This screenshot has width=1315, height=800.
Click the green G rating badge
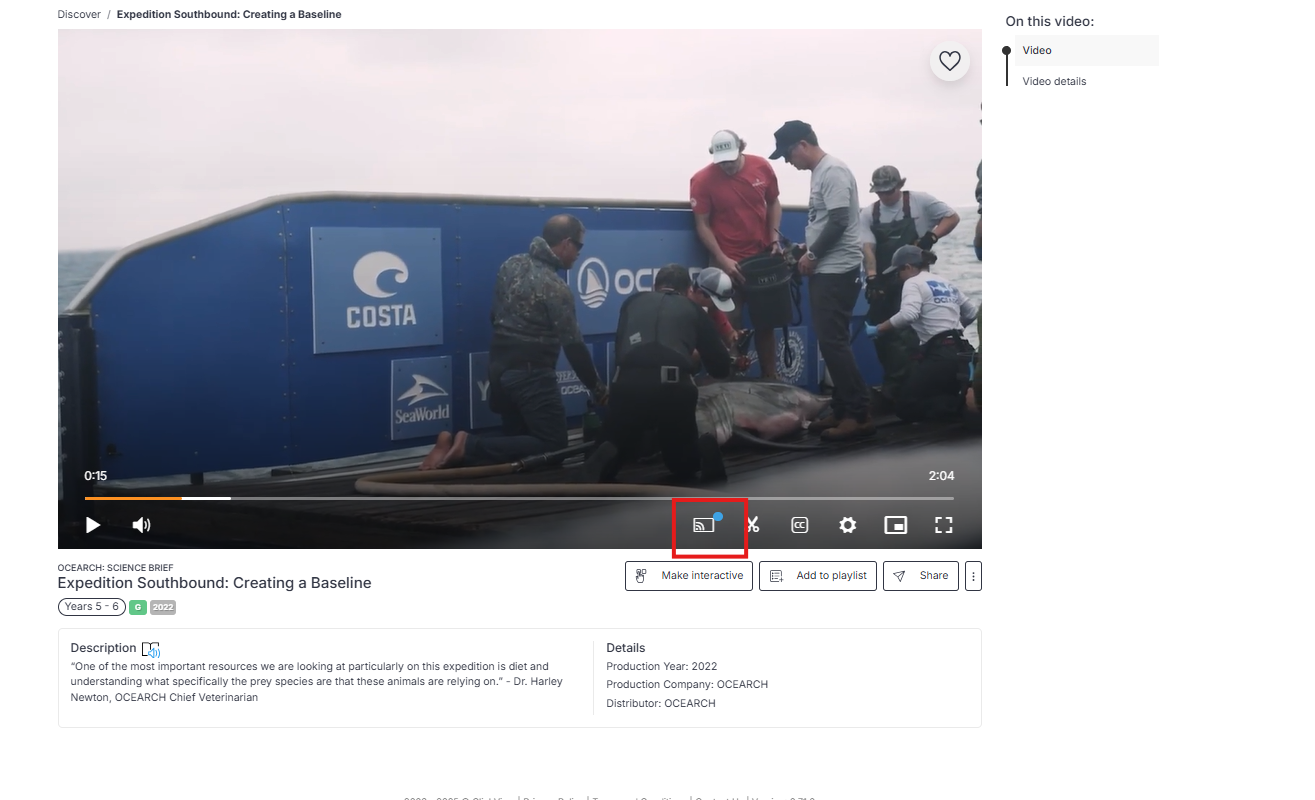(138, 607)
